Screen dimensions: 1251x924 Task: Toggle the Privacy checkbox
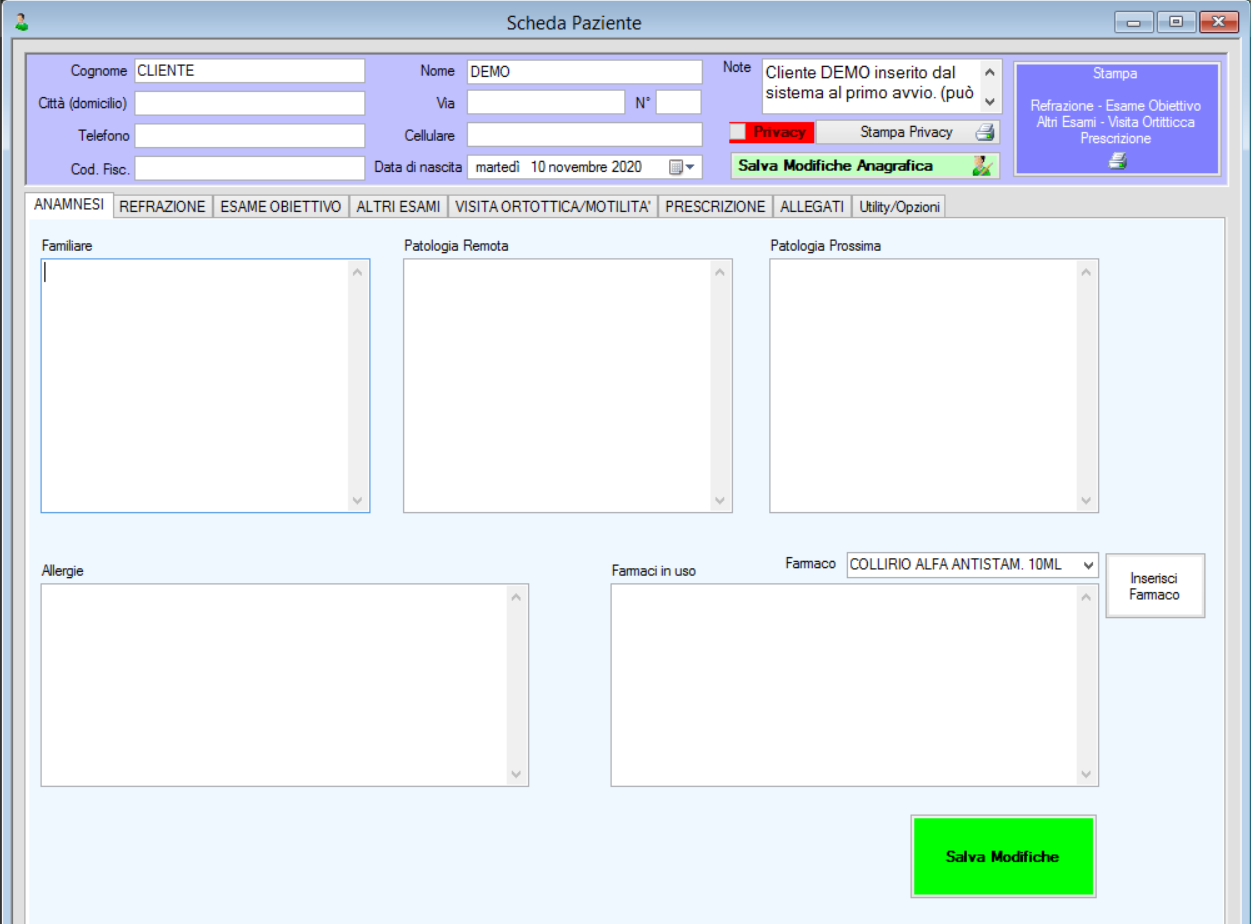click(x=738, y=132)
